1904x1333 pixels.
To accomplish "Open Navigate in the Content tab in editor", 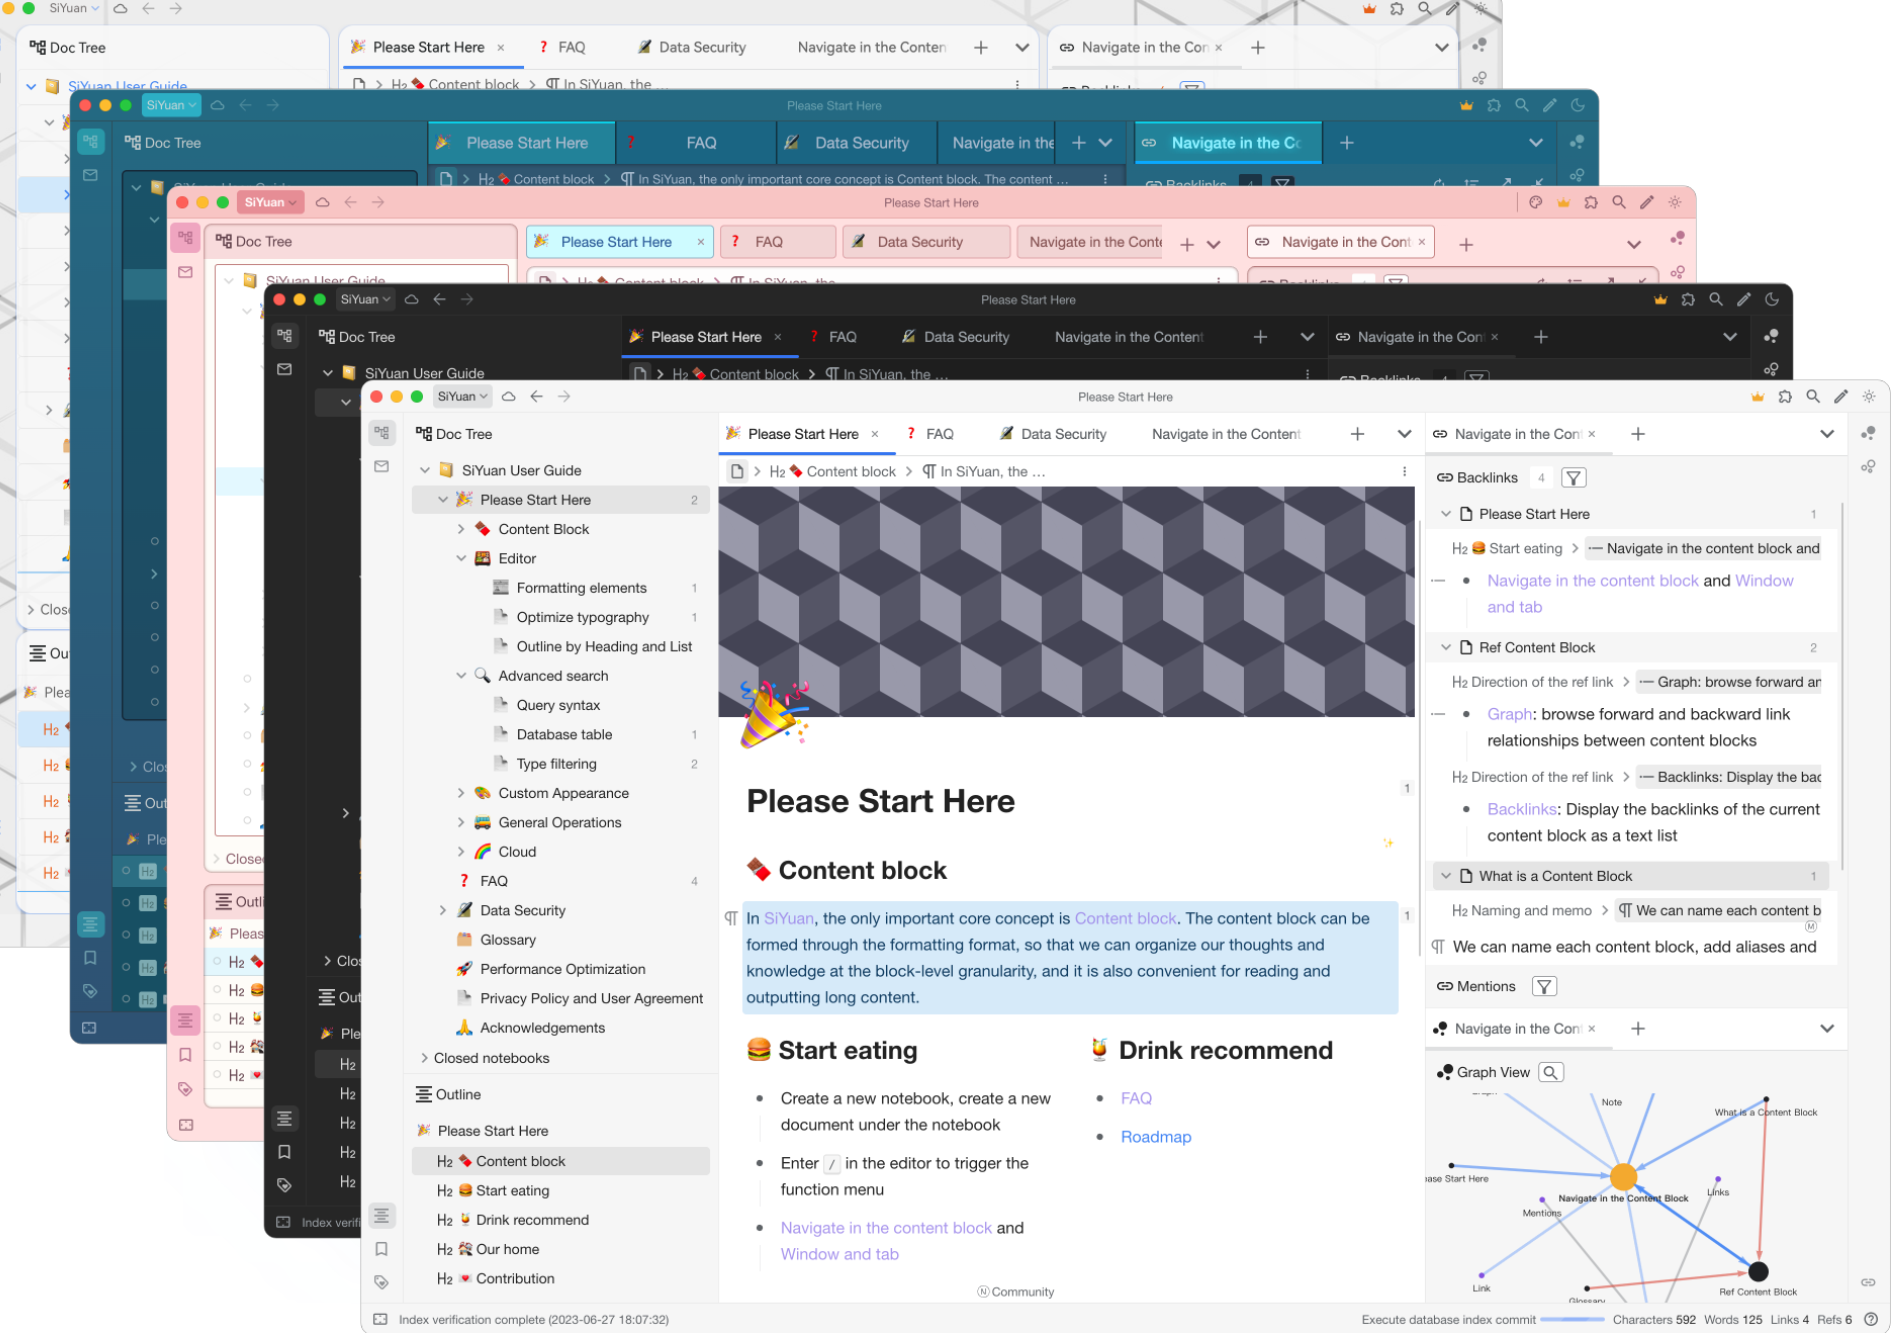I will click(1225, 434).
